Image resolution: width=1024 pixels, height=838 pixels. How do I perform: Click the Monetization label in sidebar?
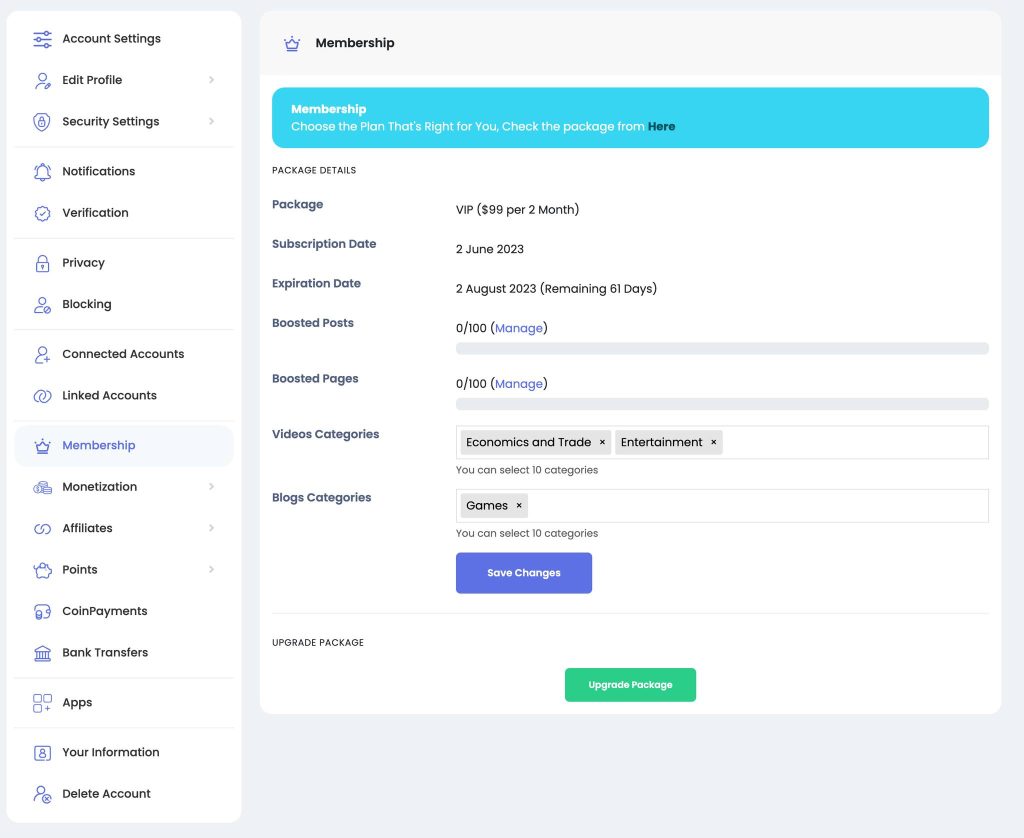(x=100, y=487)
